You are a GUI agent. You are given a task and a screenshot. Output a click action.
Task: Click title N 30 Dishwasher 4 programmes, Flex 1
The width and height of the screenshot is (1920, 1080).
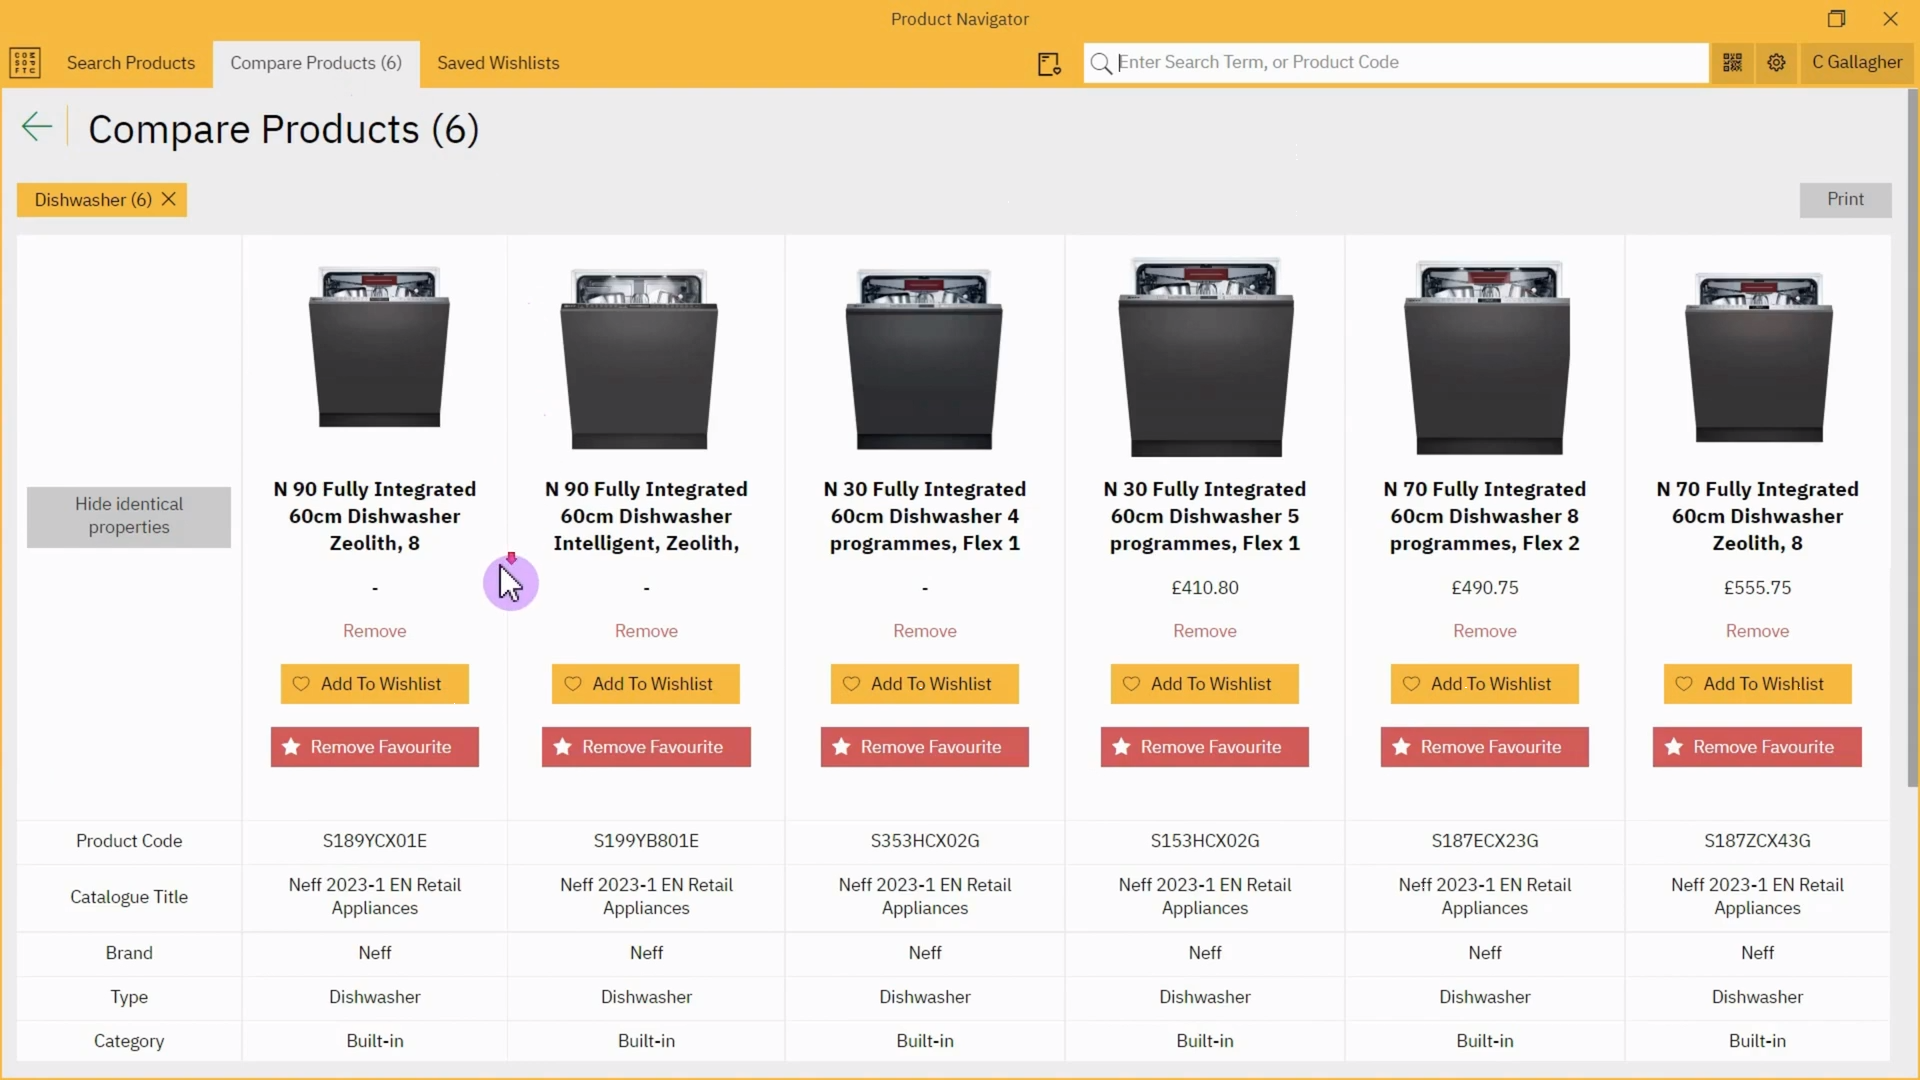pos(925,516)
